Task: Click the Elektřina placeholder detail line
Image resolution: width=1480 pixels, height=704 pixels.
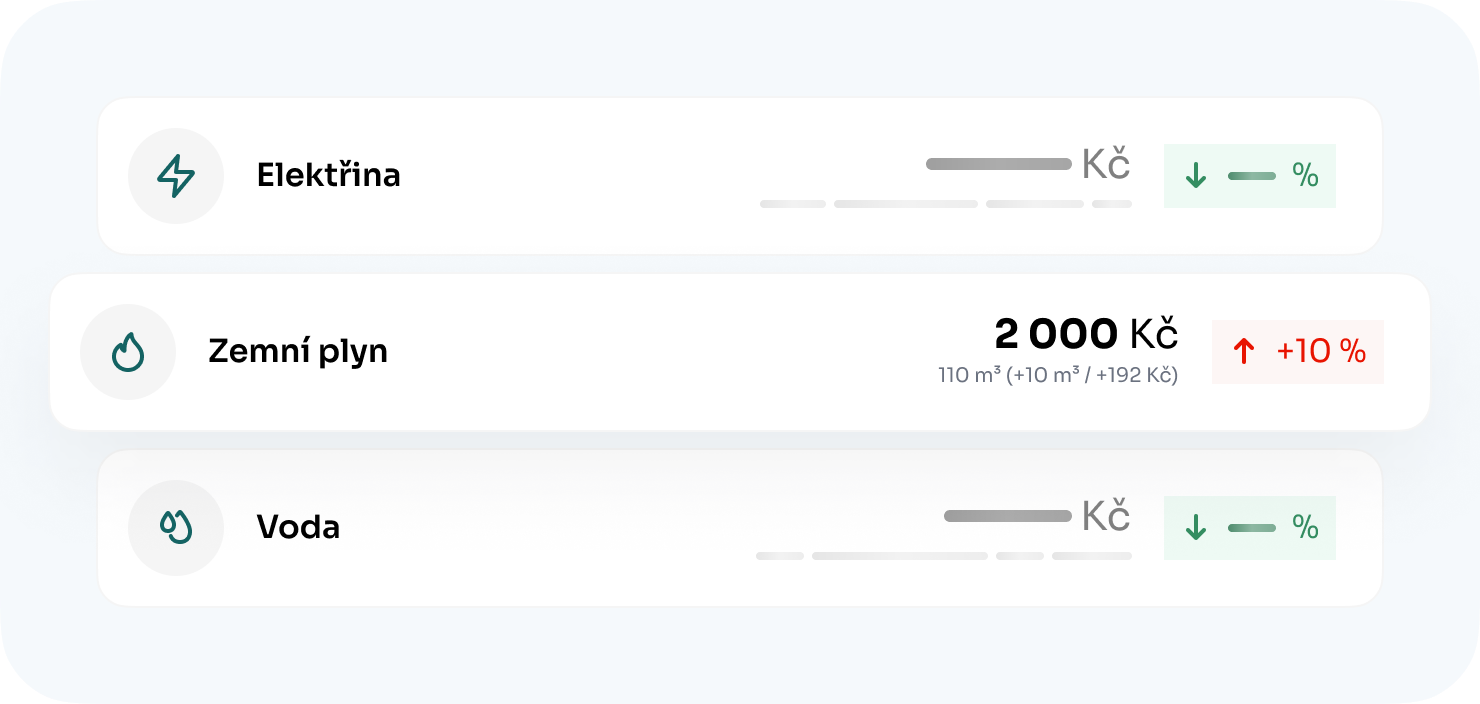Action: pos(945,204)
